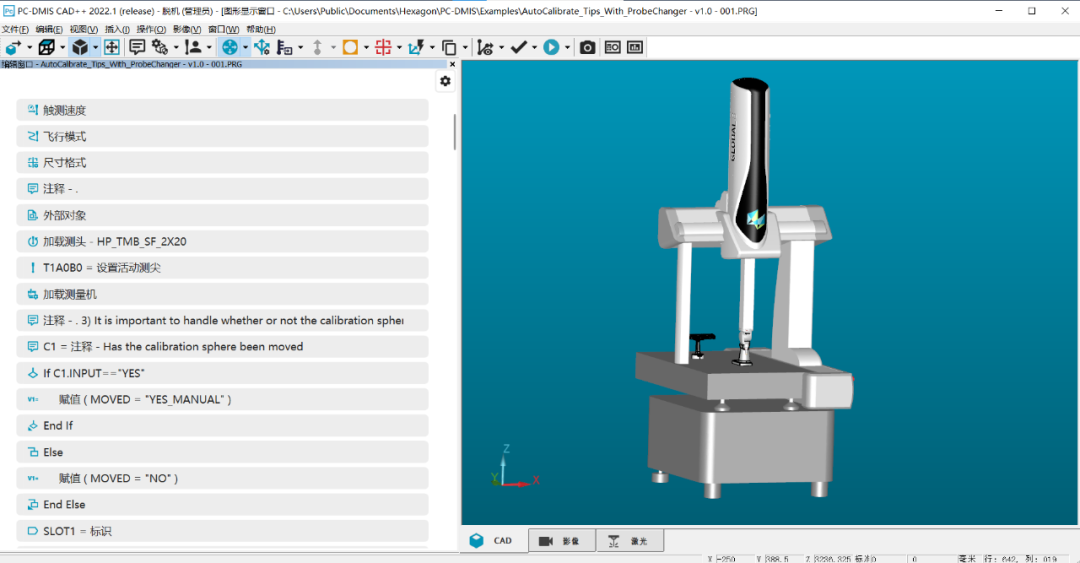The width and height of the screenshot is (1080, 563).
Task: Click the black checkmark toolbar icon
Action: pyautogui.click(x=519, y=47)
